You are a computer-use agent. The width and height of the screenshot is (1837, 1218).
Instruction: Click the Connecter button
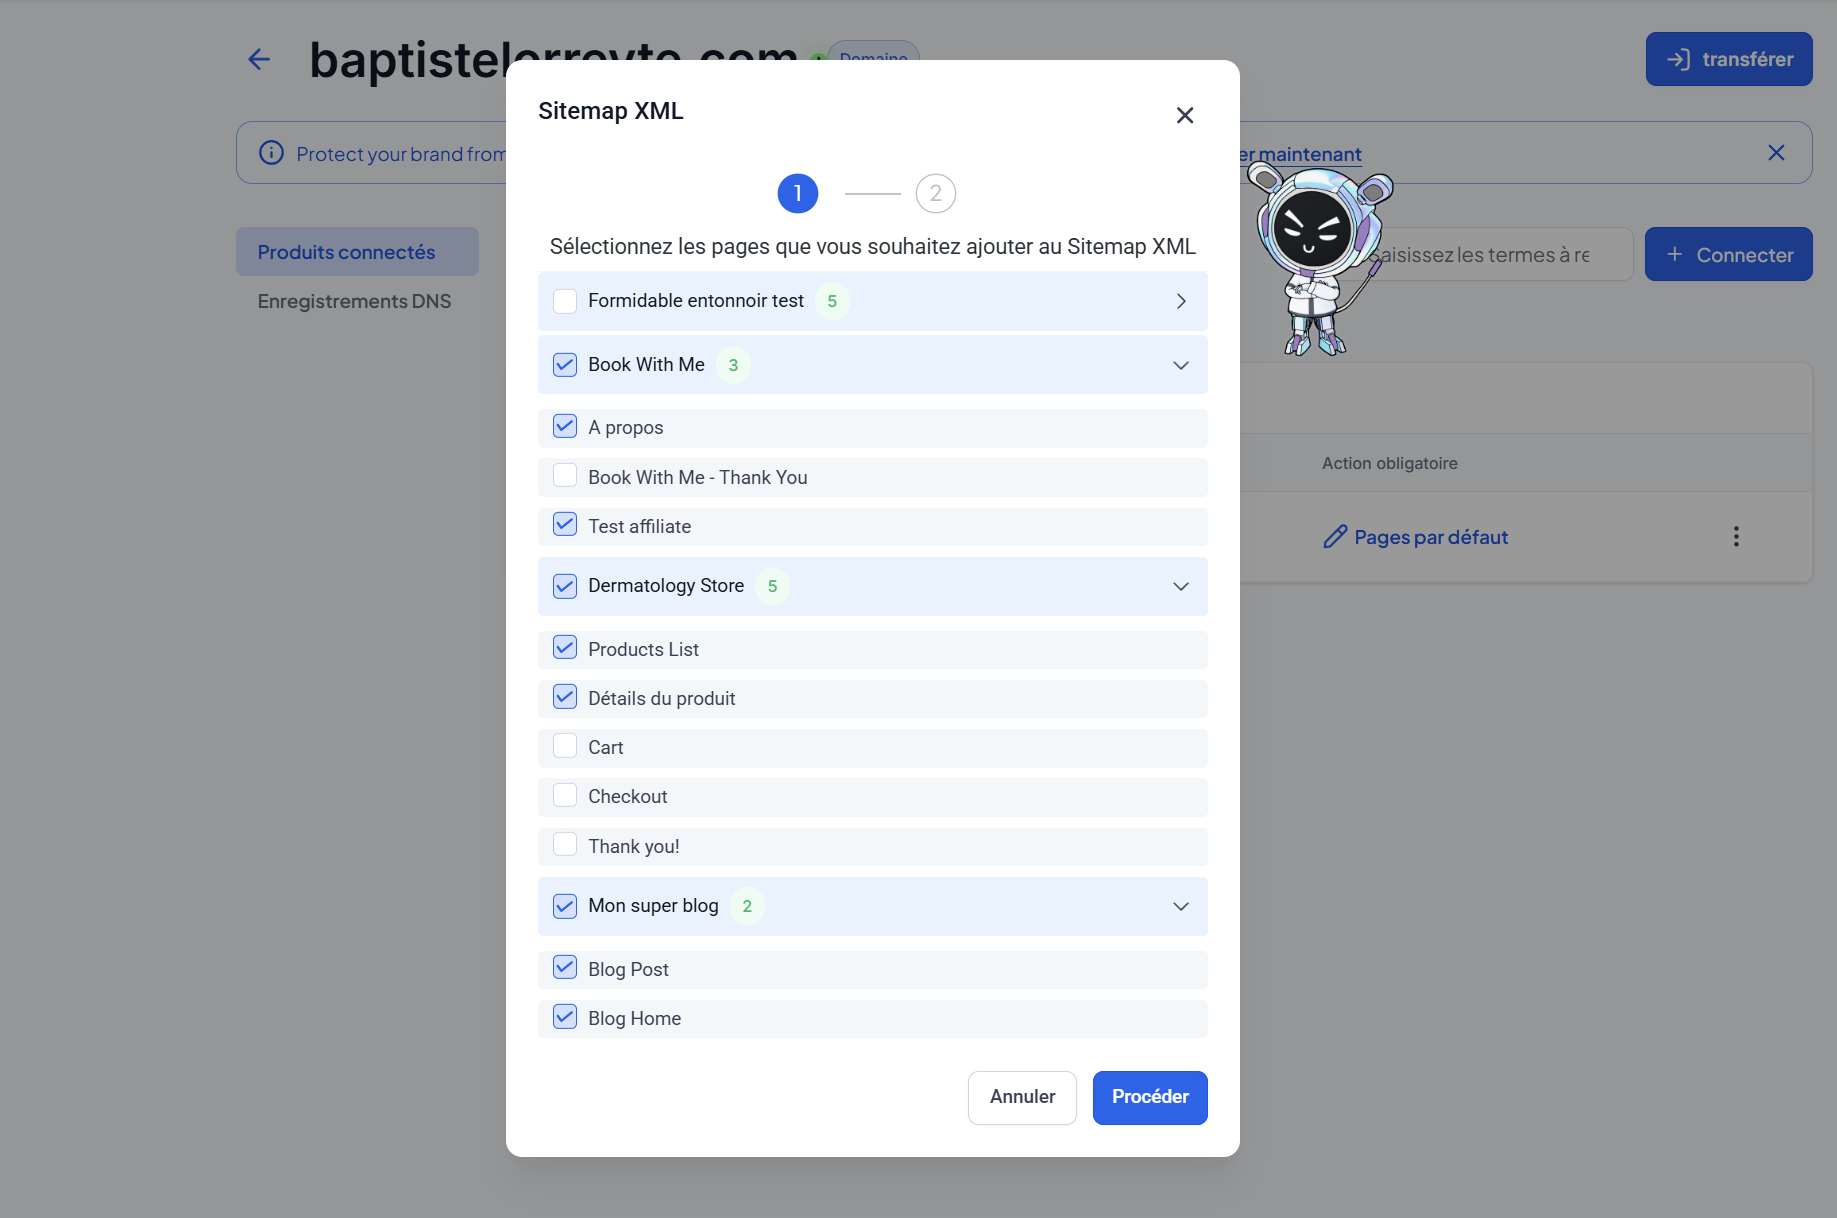point(1728,255)
